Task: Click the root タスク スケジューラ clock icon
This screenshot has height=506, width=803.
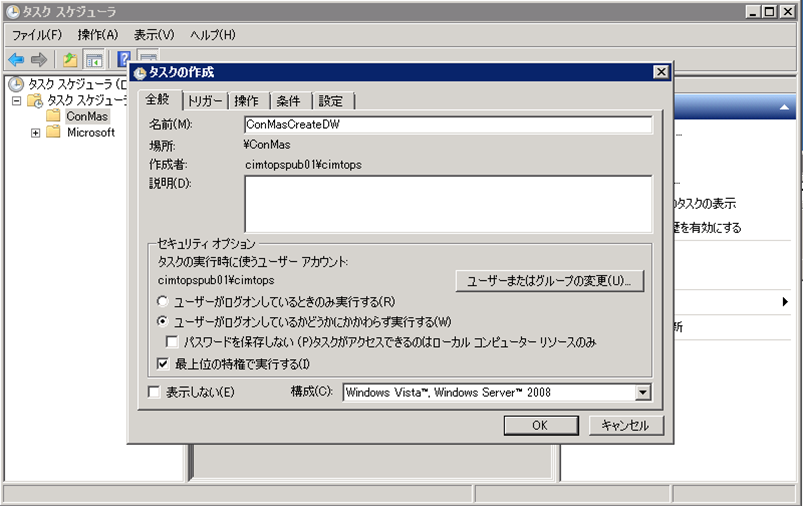Action: (x=15, y=84)
